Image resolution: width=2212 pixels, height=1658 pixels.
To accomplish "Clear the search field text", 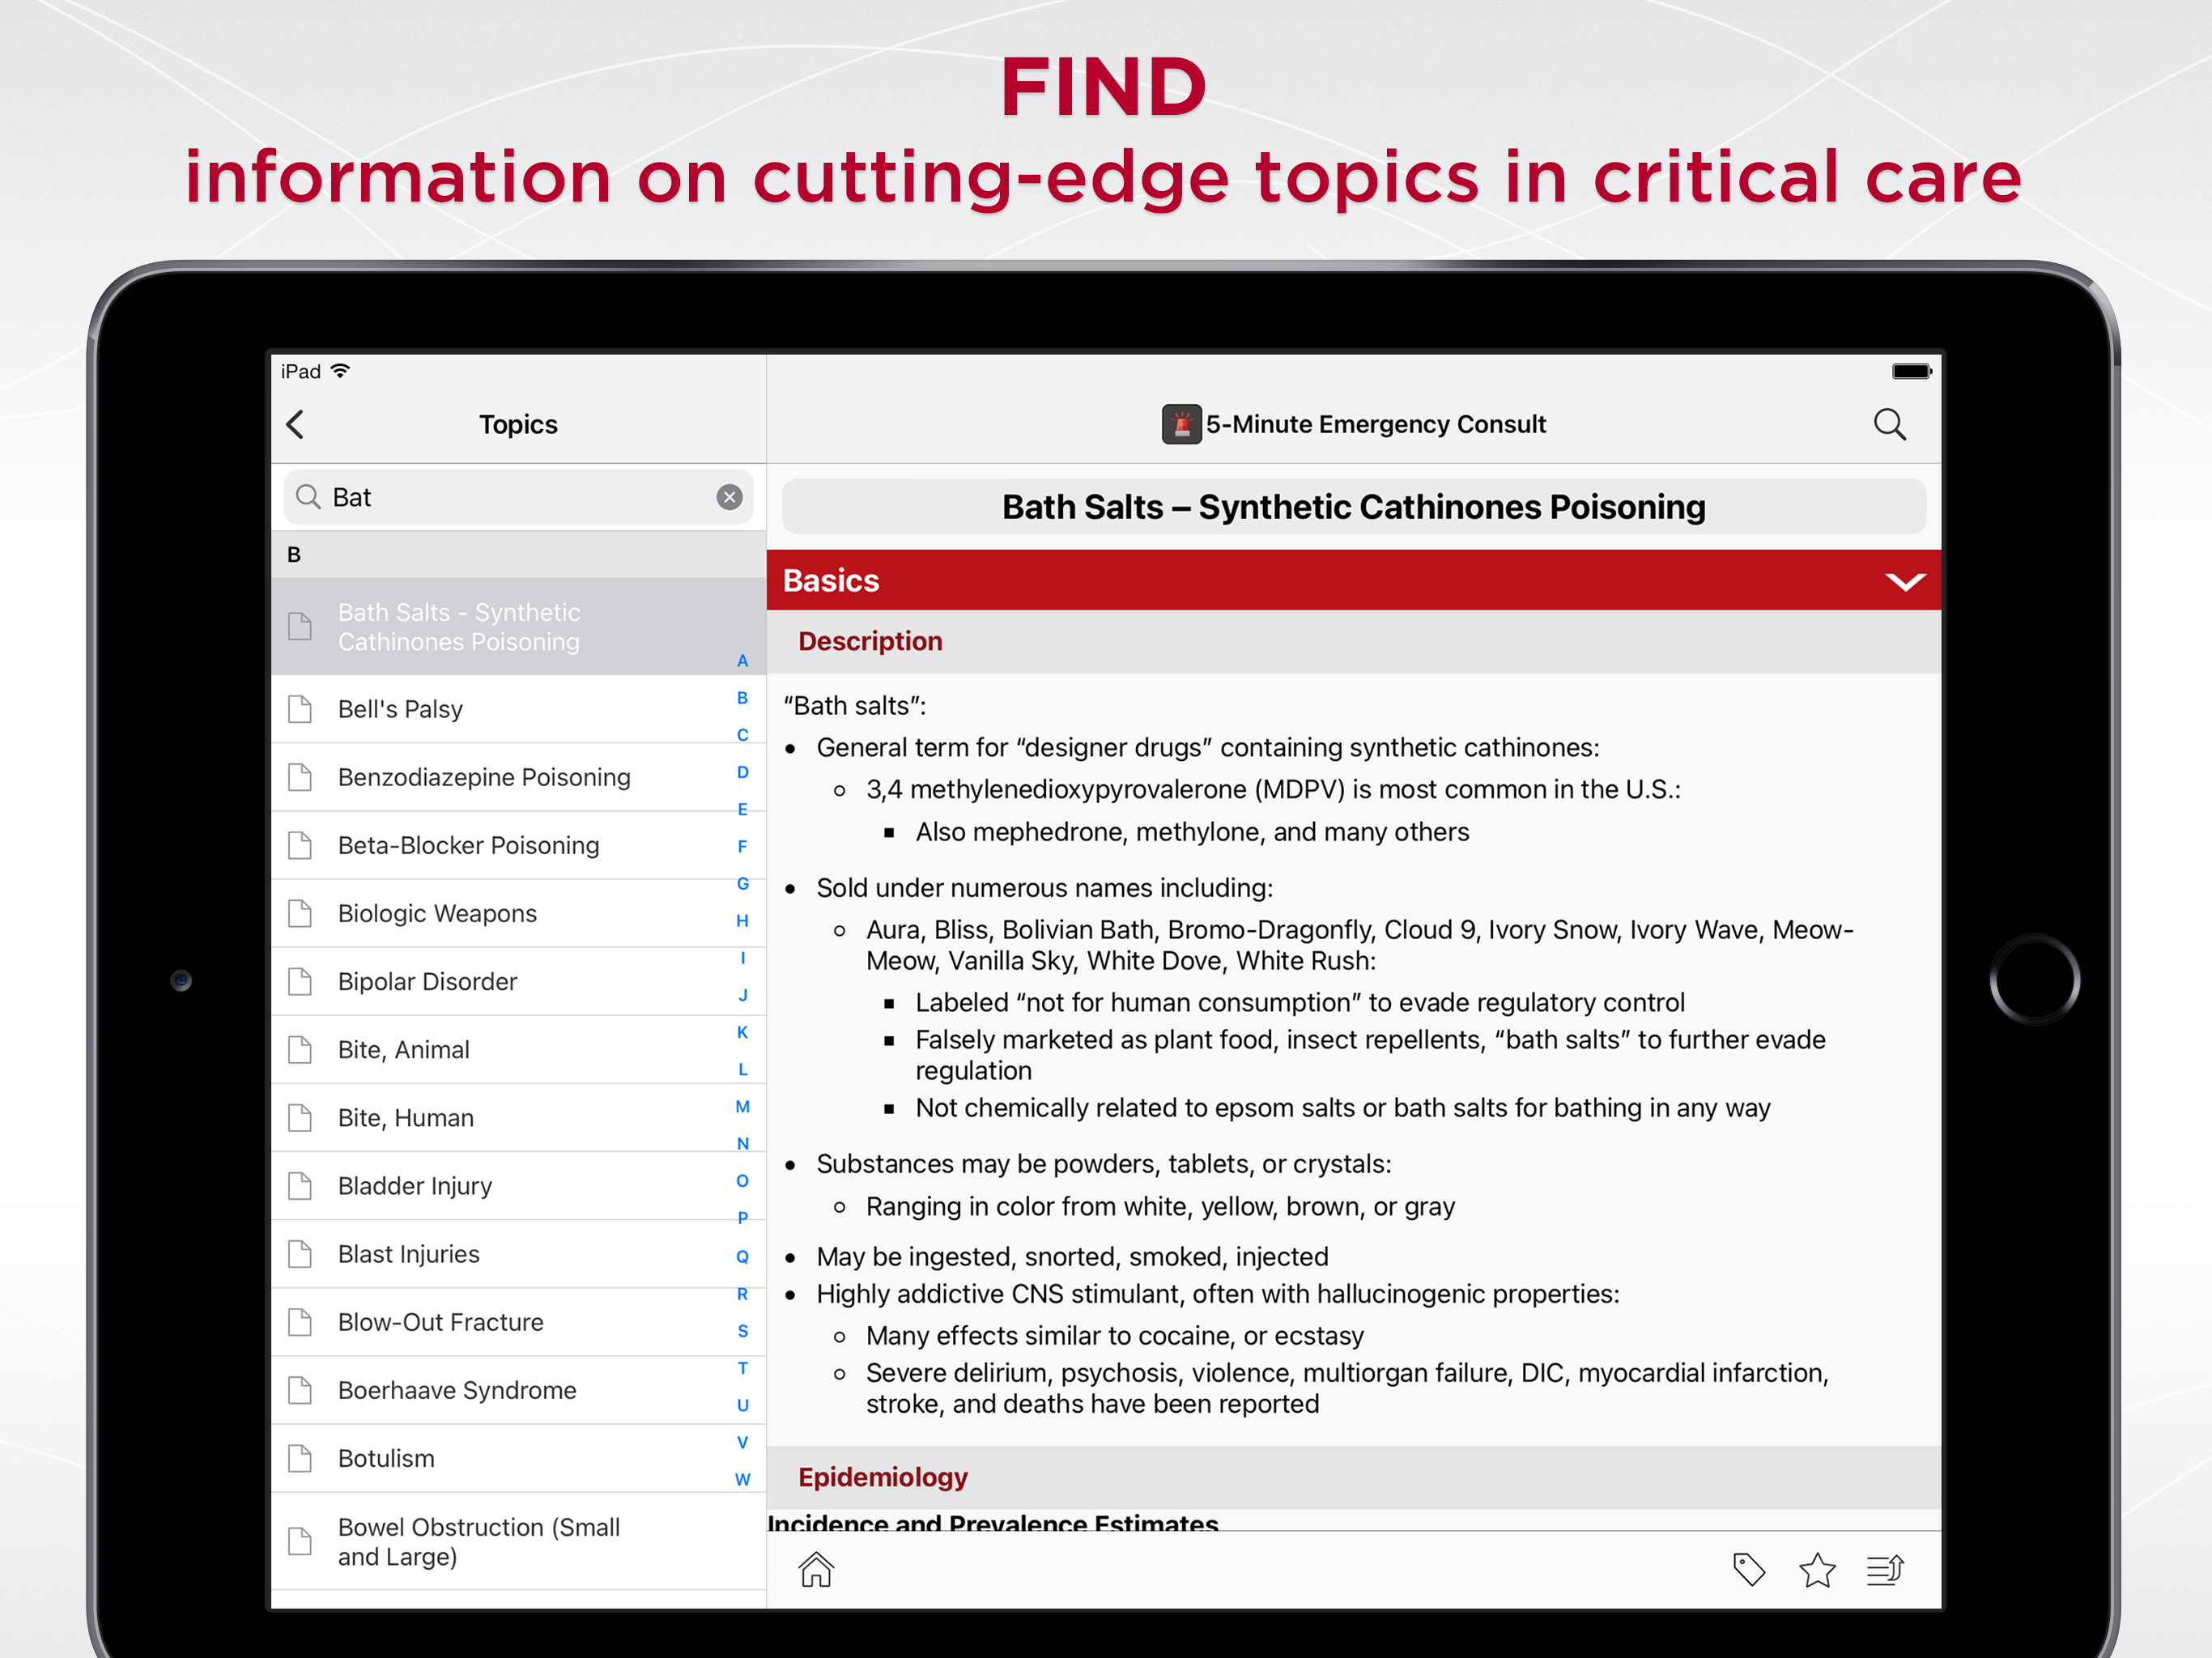I will [729, 497].
